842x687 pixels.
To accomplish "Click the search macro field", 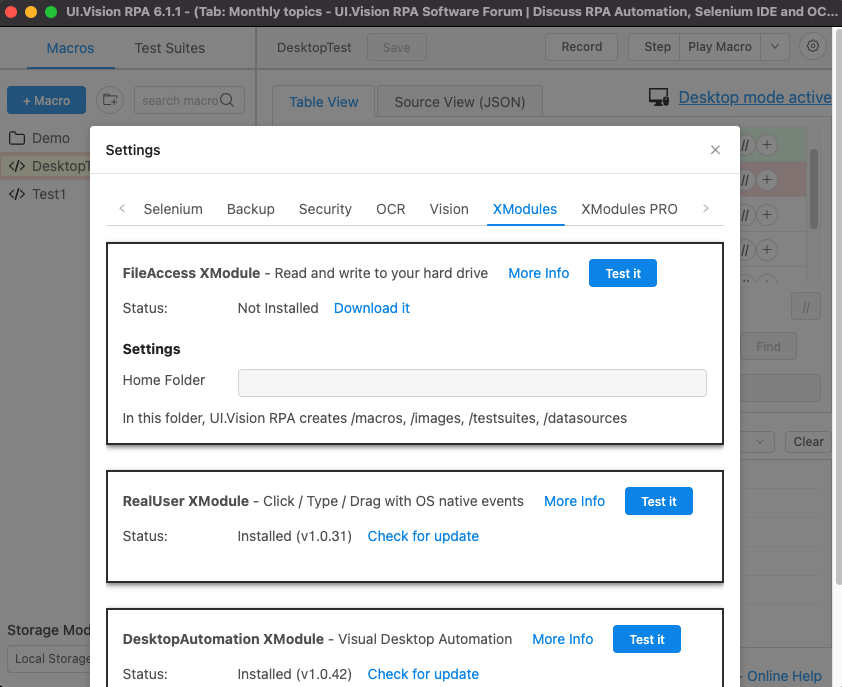I will pyautogui.click(x=189, y=100).
